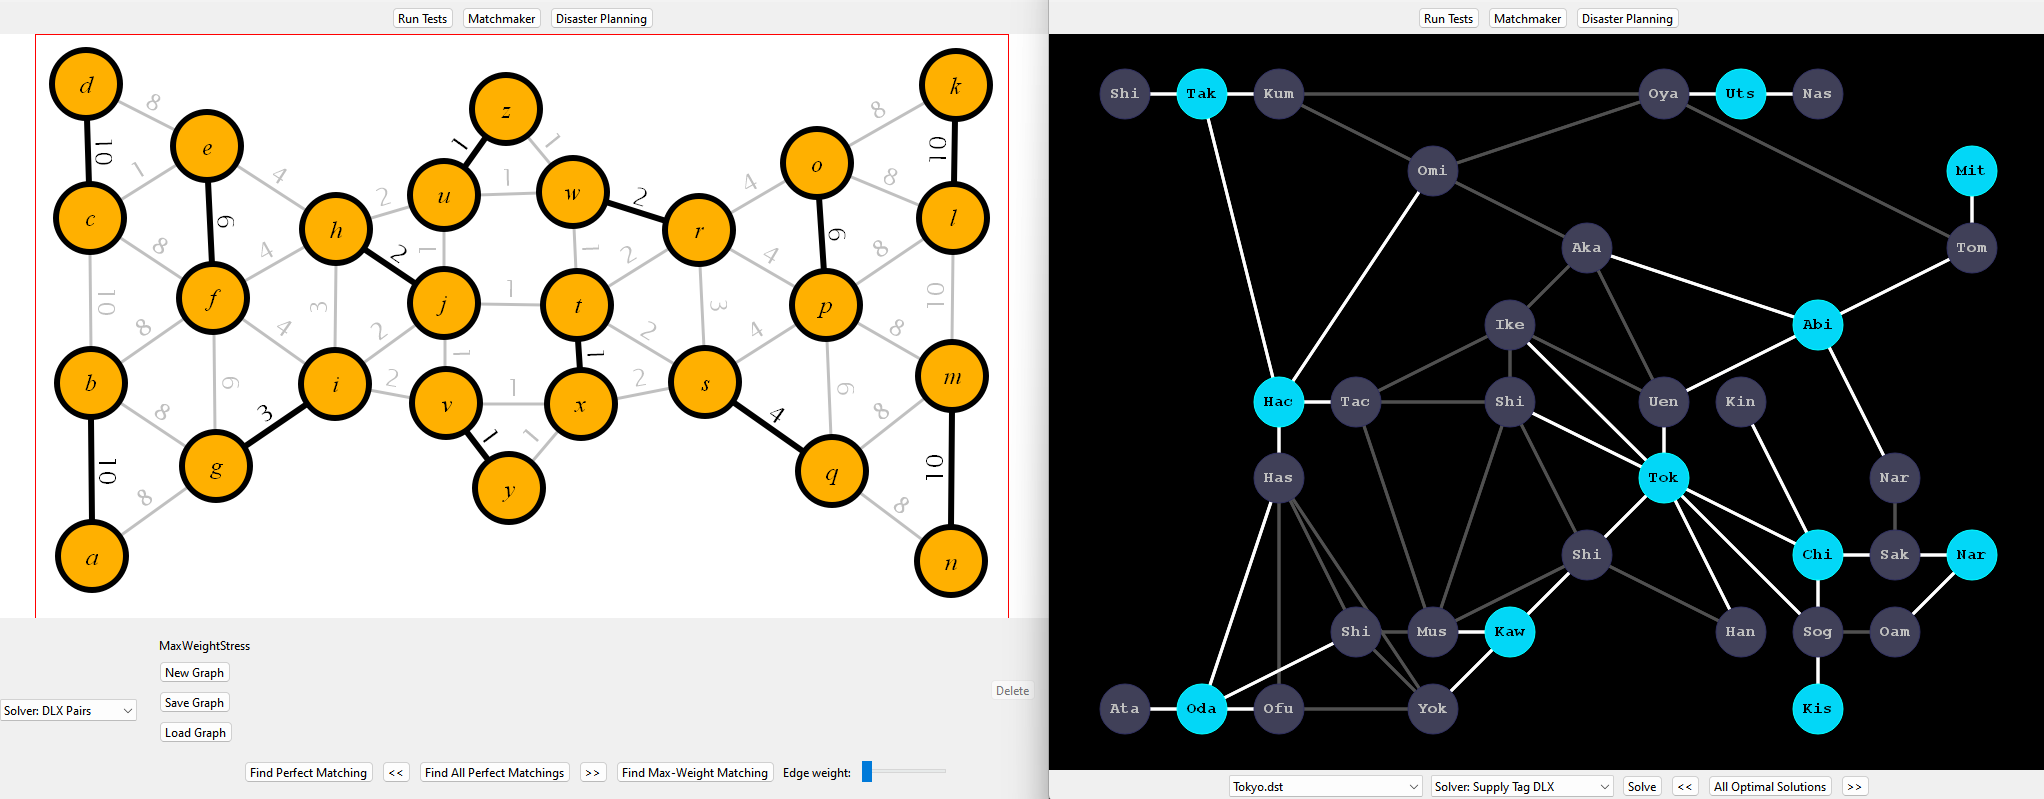Click the Omi city node

[1432, 171]
